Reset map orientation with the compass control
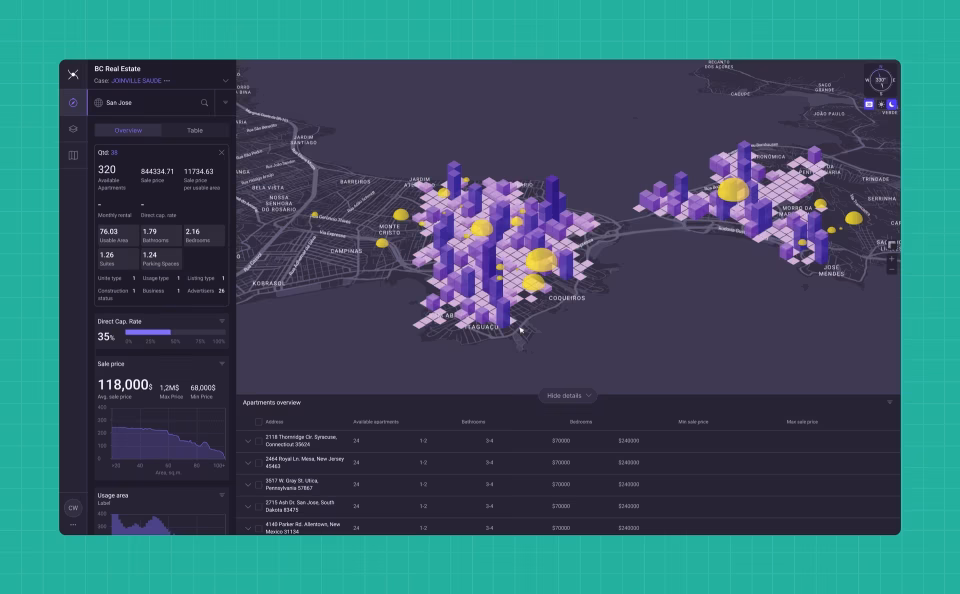This screenshot has width=960, height=594. pyautogui.click(x=880, y=80)
